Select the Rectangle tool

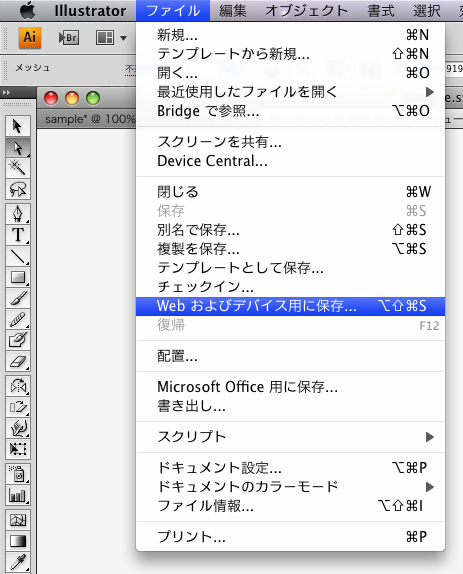[x=18, y=277]
